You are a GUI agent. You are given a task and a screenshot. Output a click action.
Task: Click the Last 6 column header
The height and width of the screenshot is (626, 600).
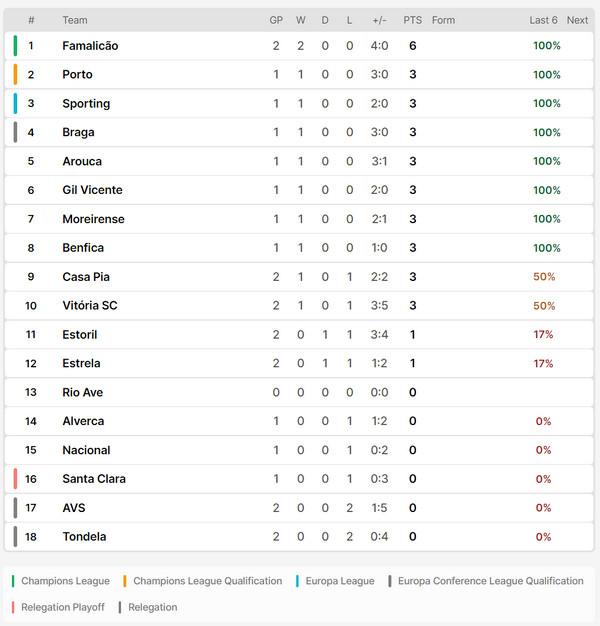(x=543, y=20)
